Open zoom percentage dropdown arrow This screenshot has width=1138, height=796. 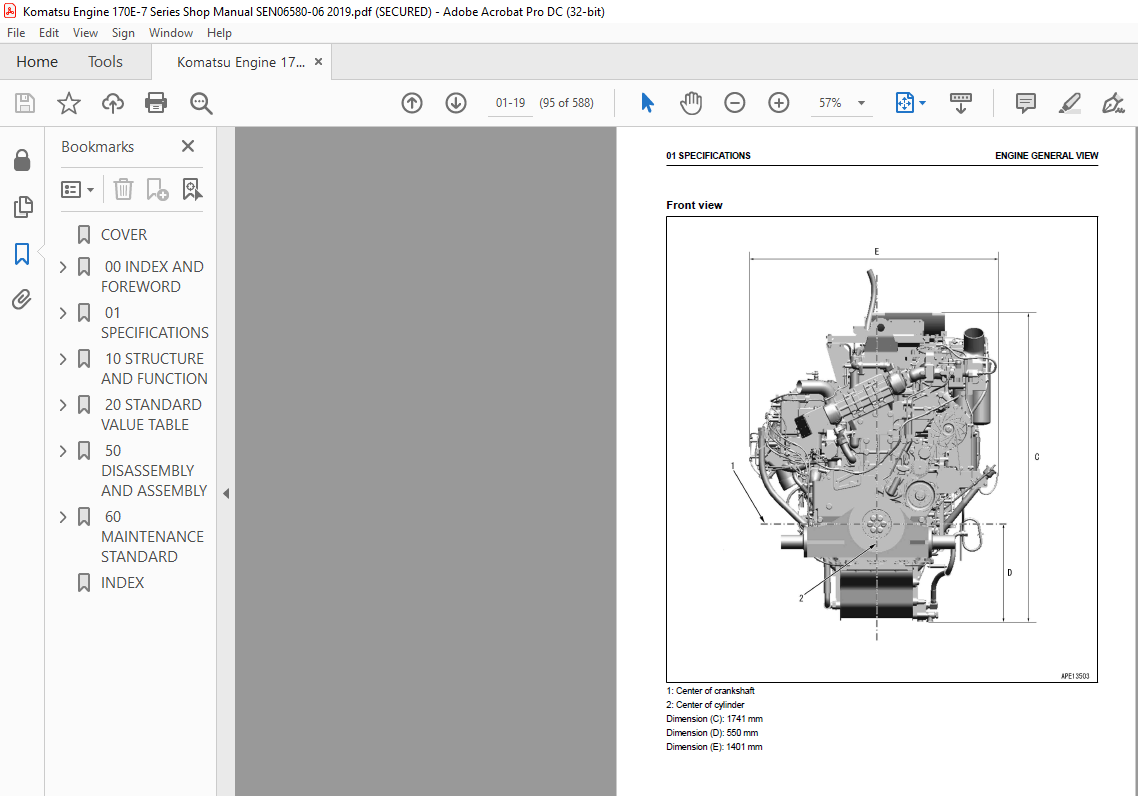pyautogui.click(x=861, y=103)
